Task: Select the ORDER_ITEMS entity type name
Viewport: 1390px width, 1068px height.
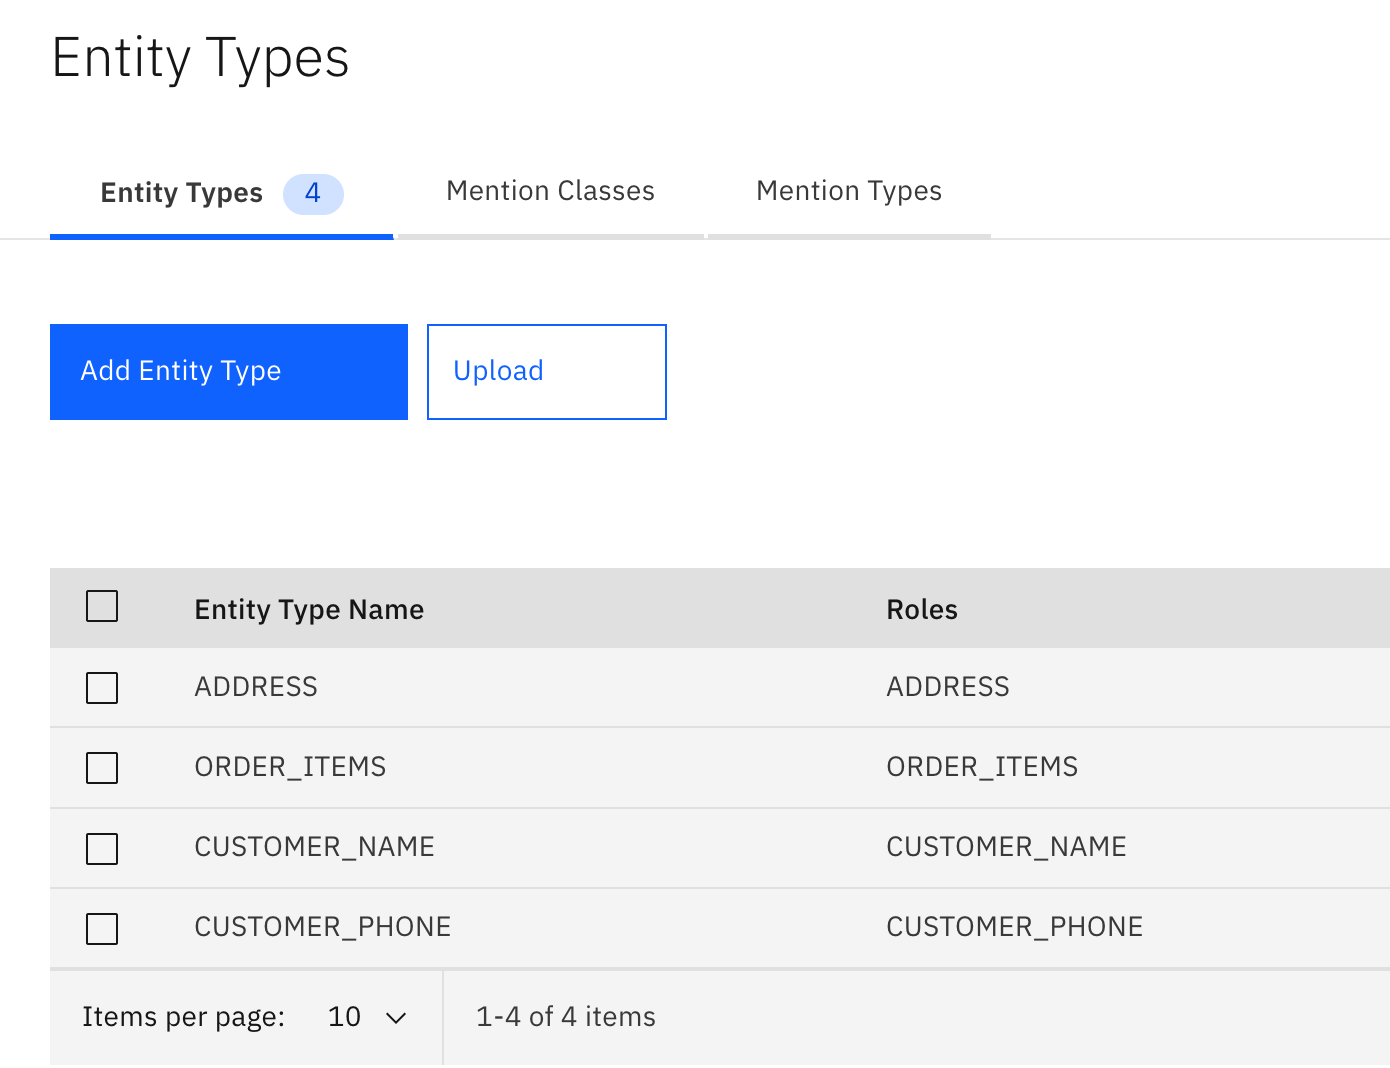Action: pos(290,767)
